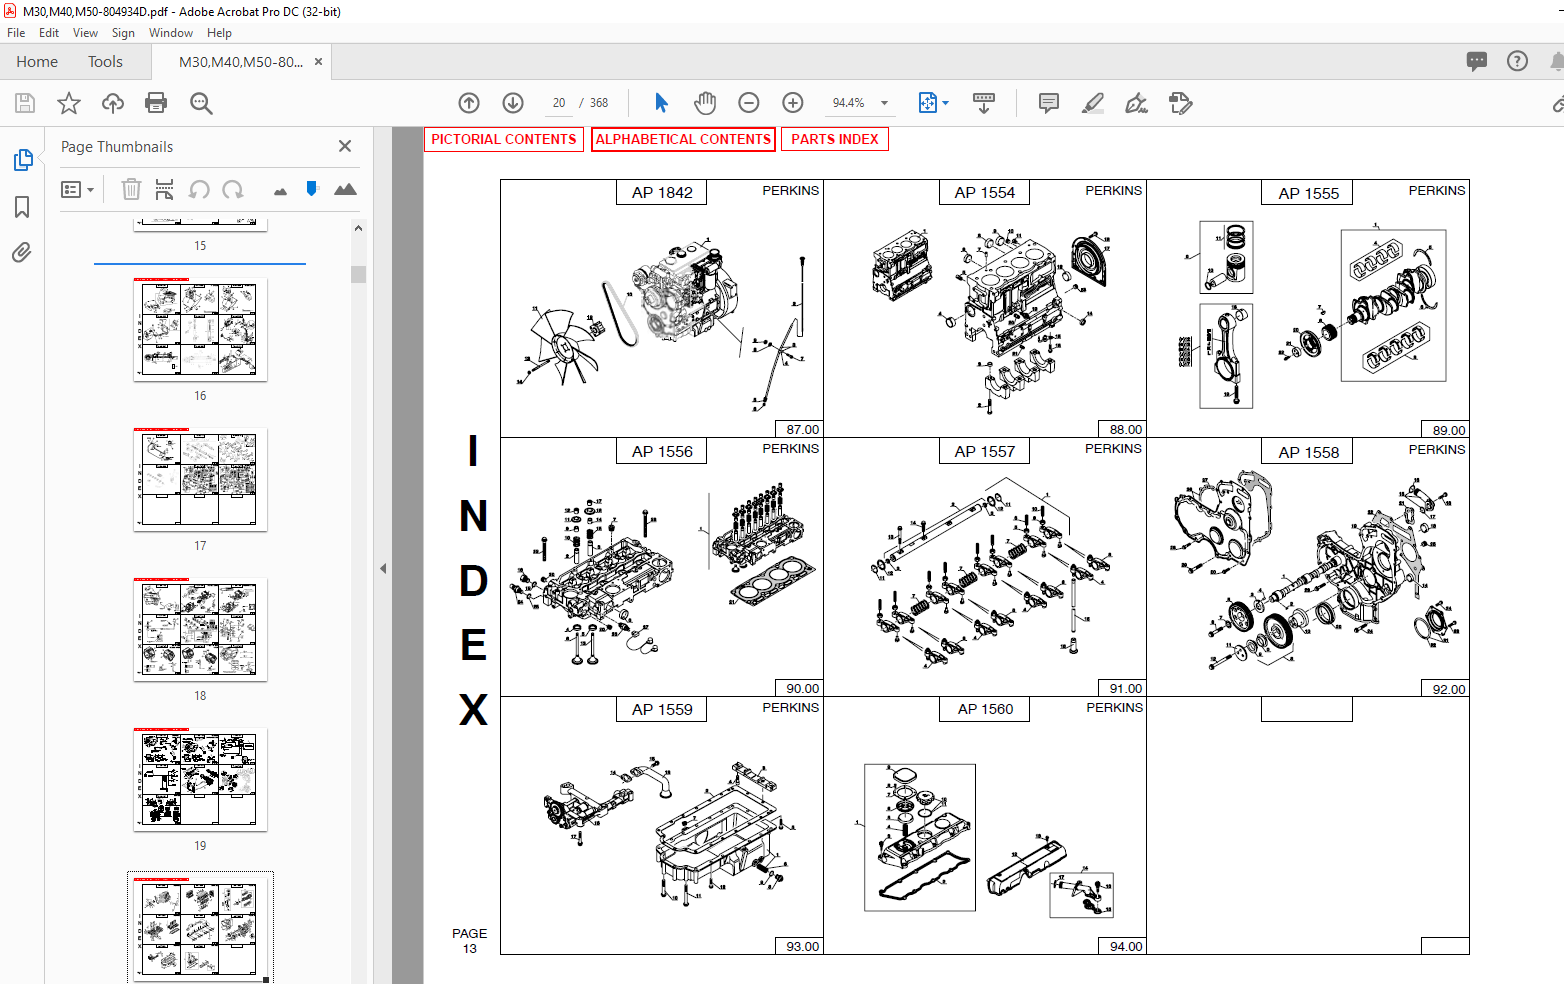Switch to the Home tab
1564x984 pixels.
tap(37, 62)
